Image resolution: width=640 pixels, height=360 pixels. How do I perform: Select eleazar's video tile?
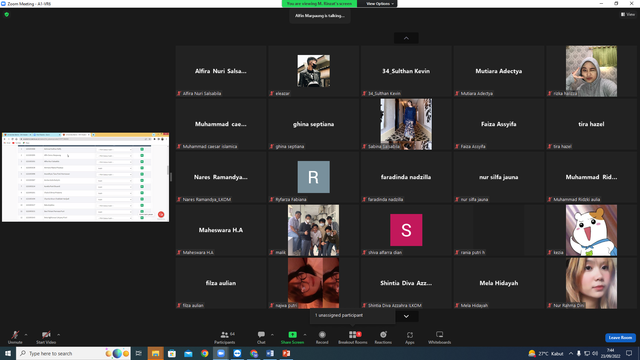pyautogui.click(x=313, y=71)
